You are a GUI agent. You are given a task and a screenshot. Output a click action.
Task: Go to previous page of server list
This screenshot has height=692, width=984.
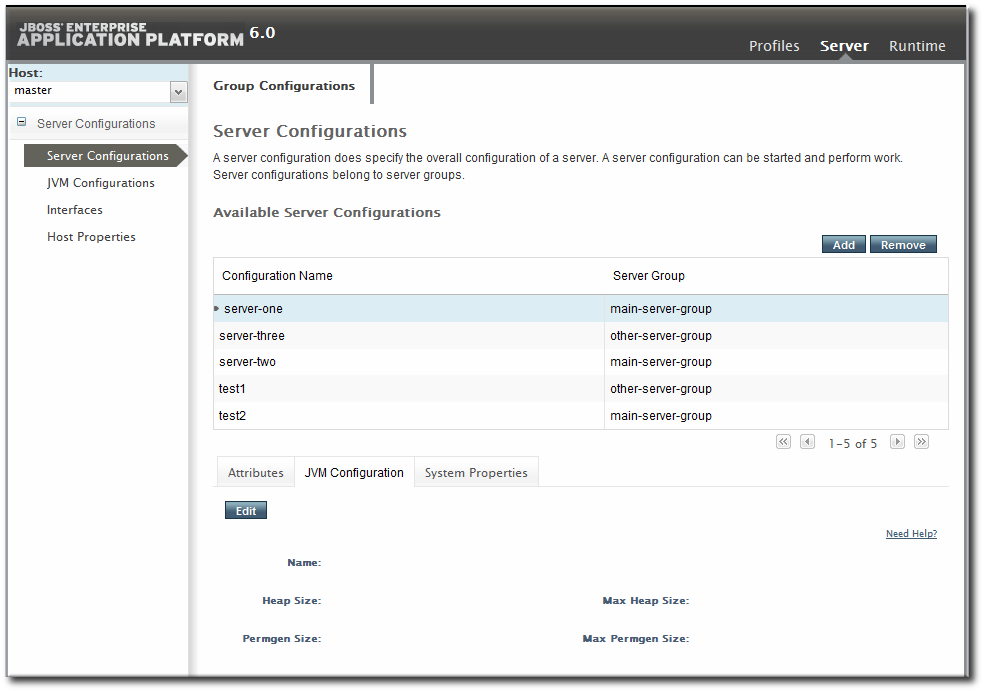point(807,442)
